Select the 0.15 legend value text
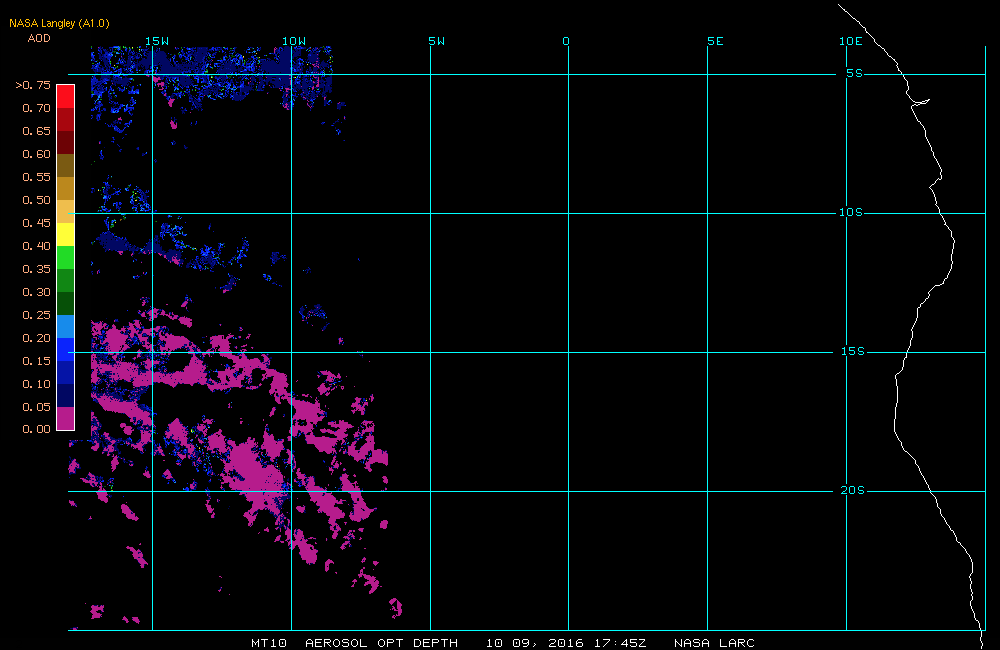The height and width of the screenshot is (650, 1000). click(36, 361)
